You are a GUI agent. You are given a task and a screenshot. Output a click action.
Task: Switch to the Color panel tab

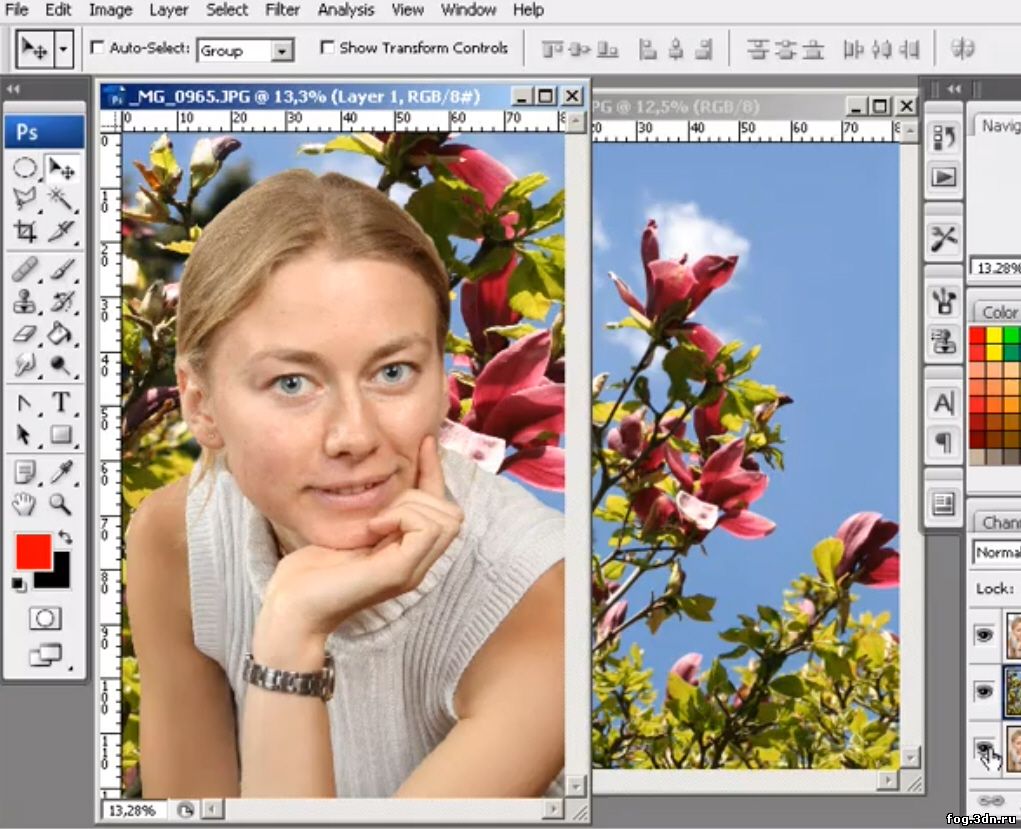click(998, 313)
